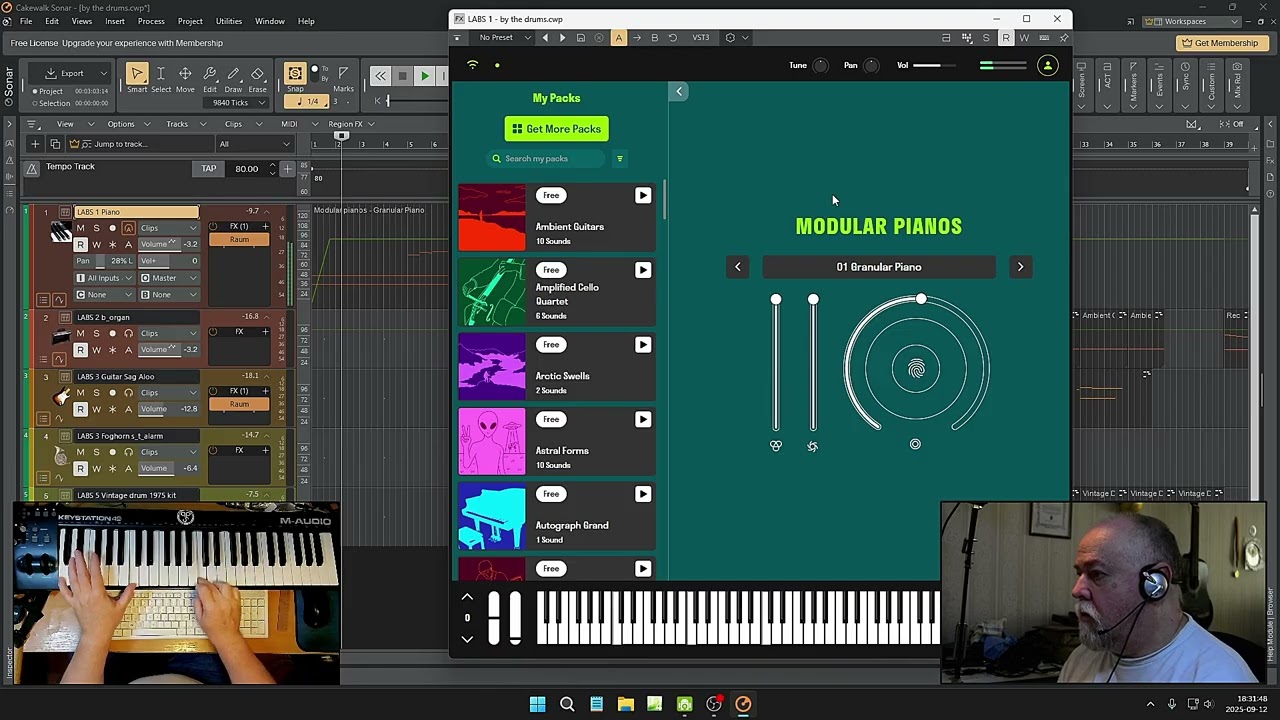The height and width of the screenshot is (720, 1280).
Task: Open the packs filter icon
Action: (619, 159)
